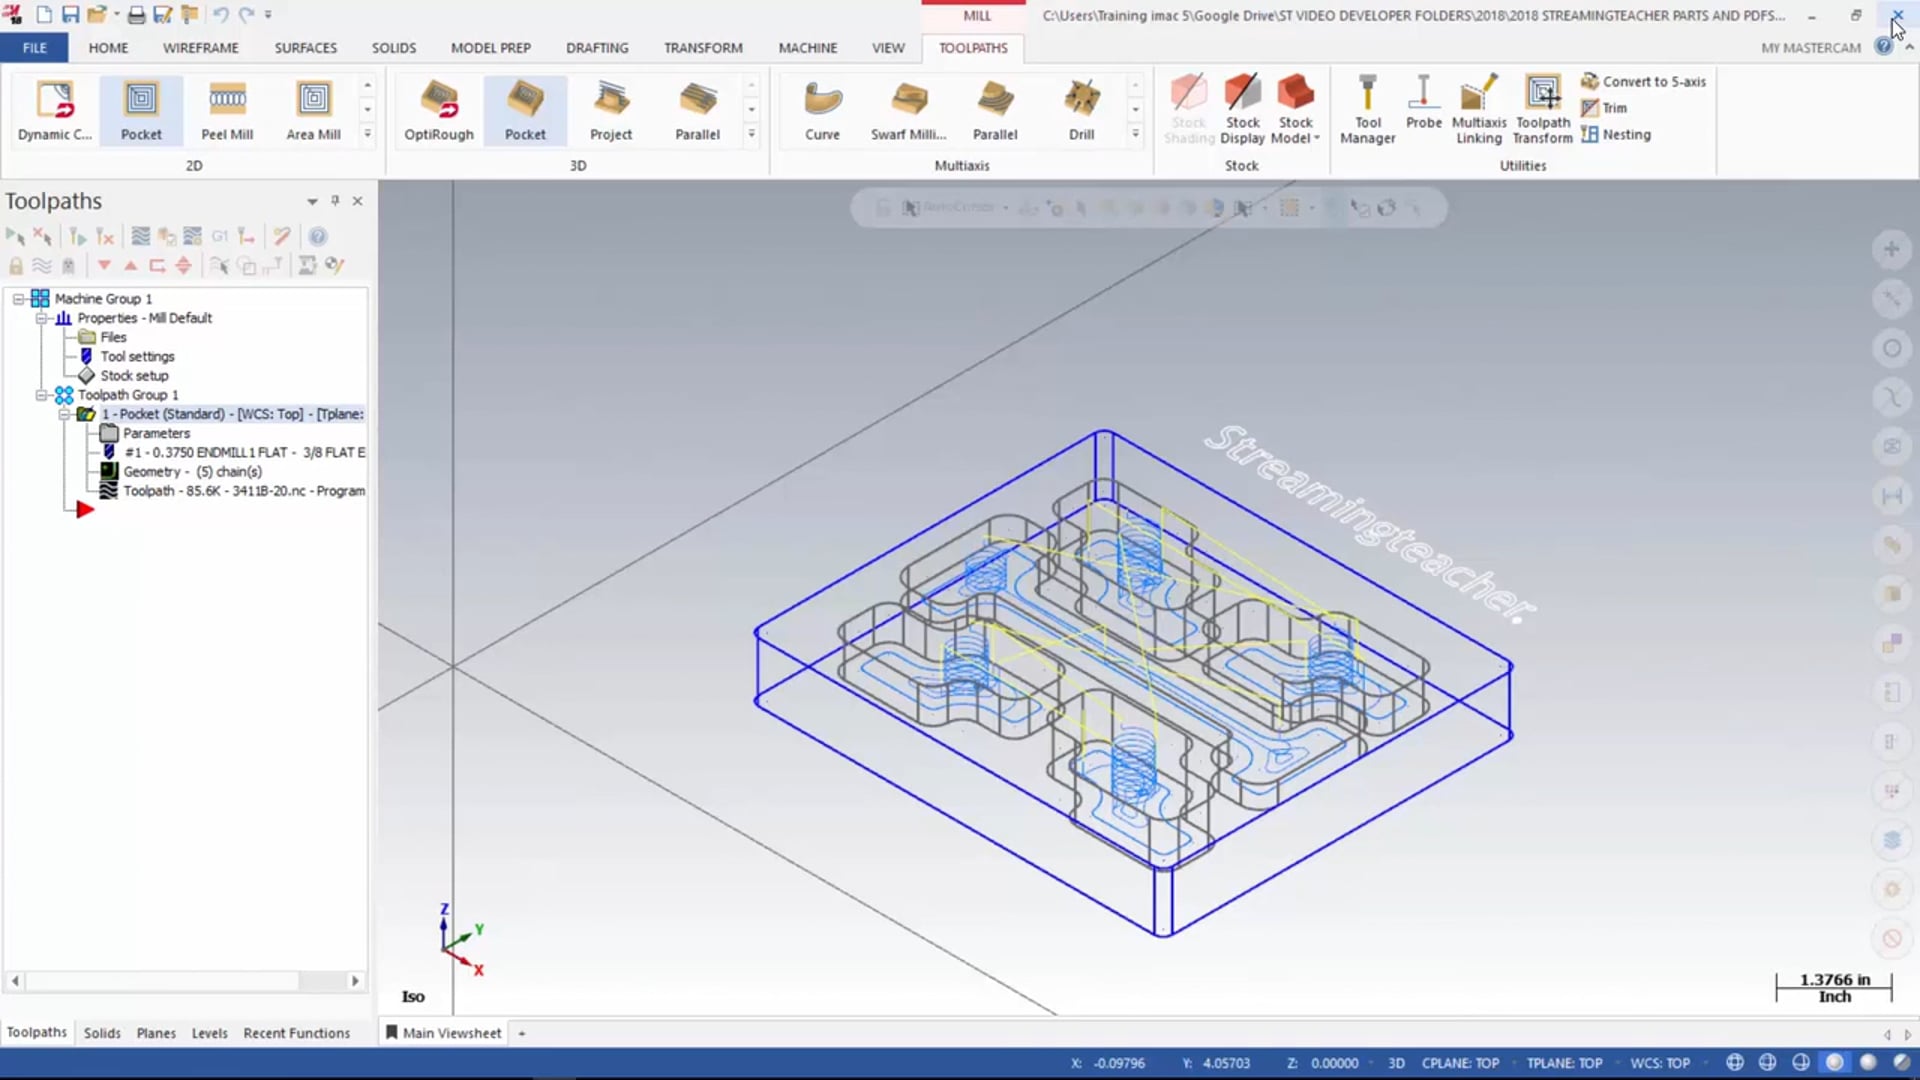Expand the Parameters node under Pocket

(156, 433)
